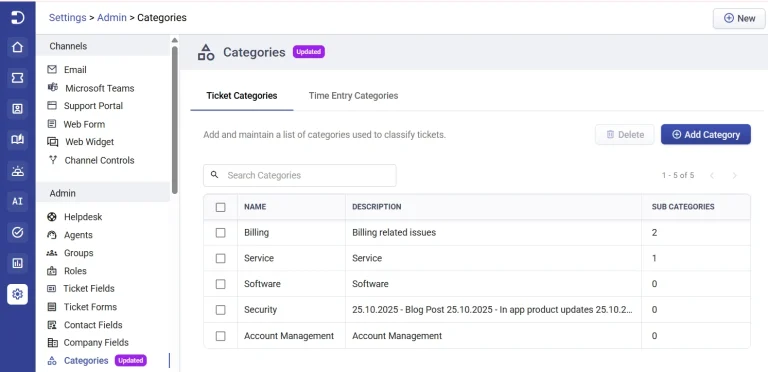
Task: Click the people icon beside Groups
Action: [x=52, y=253]
